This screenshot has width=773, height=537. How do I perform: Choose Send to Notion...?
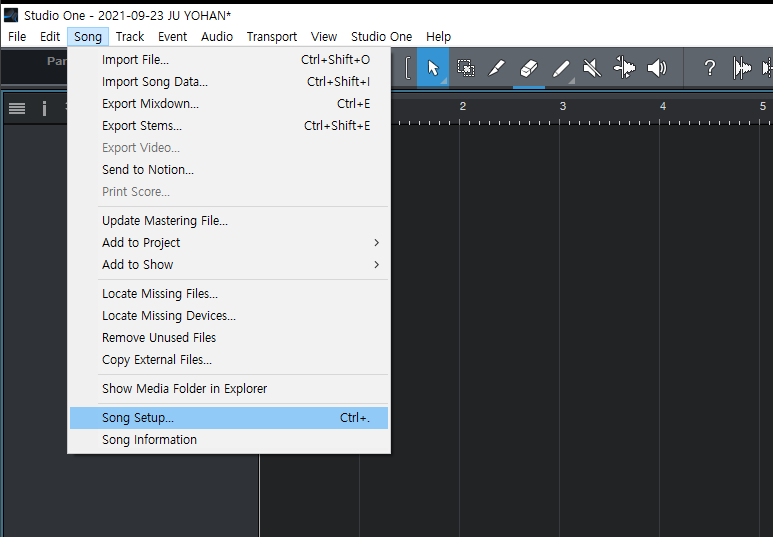[x=229, y=170]
